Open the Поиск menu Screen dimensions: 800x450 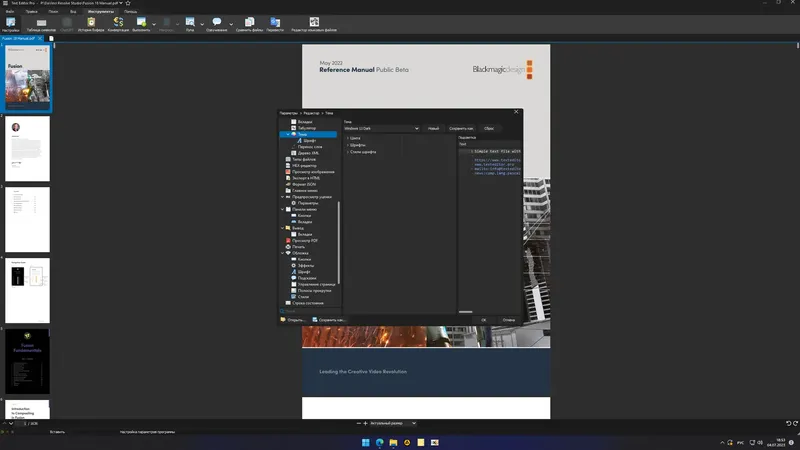pyautogui.click(x=53, y=11)
